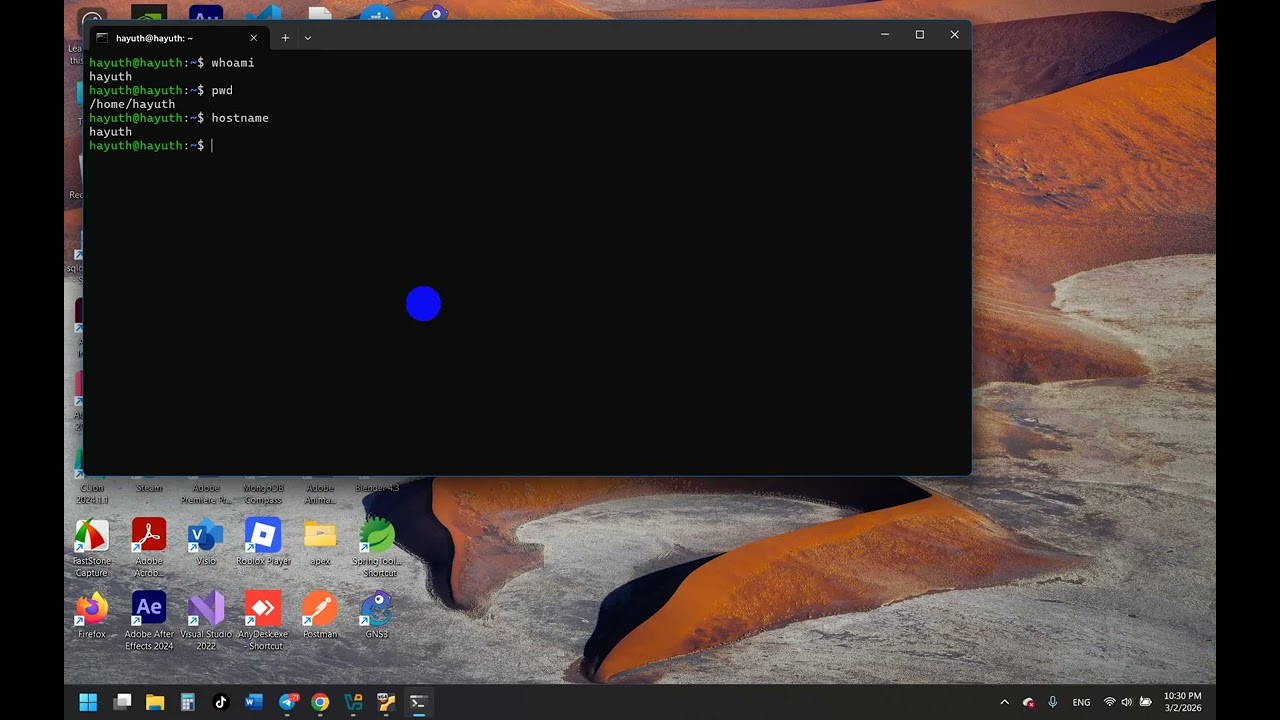The width and height of the screenshot is (1280, 720).
Task: Click the Steam desktop label
Action: pos(149,488)
